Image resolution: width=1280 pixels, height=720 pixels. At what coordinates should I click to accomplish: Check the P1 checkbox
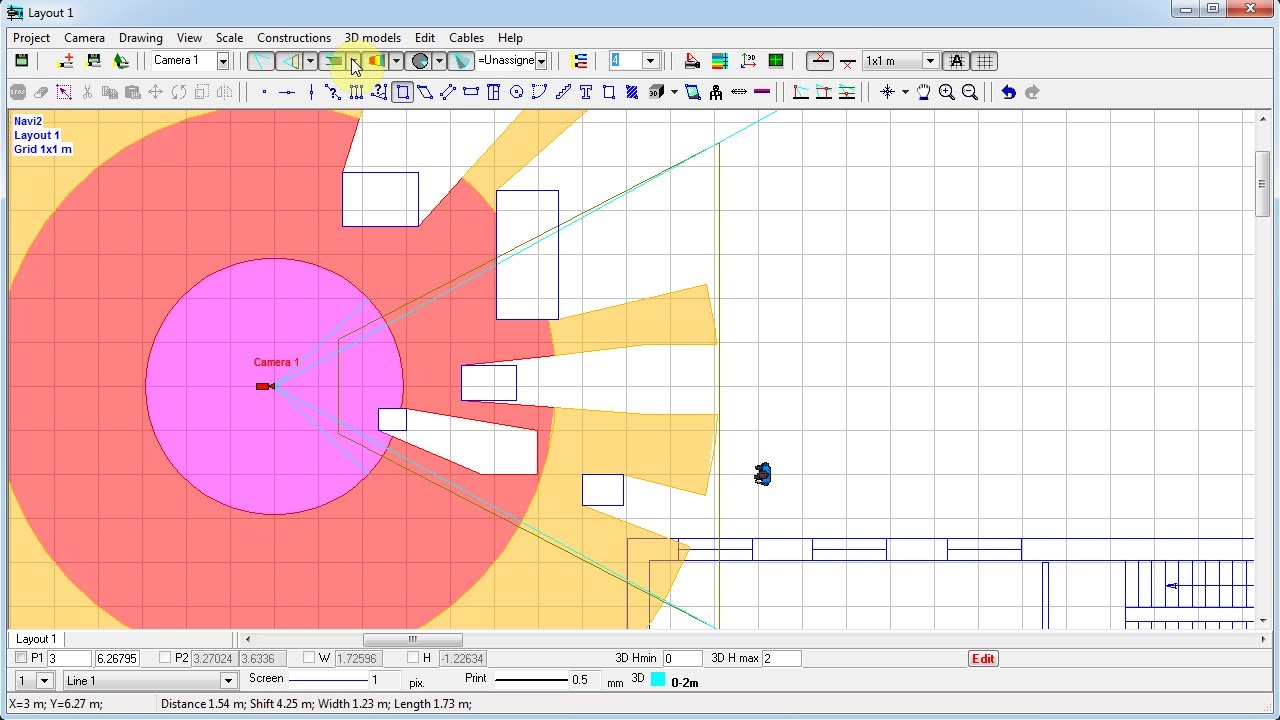pos(21,658)
